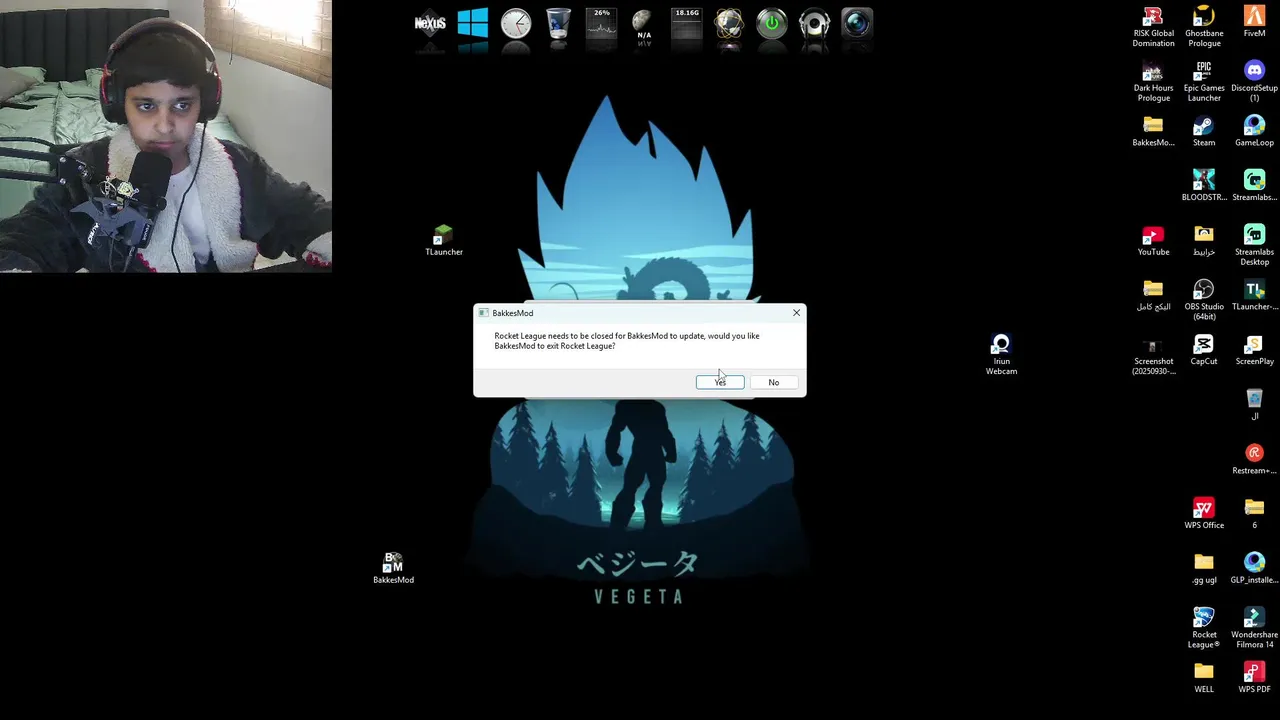Launch the CapCut shortcut
The image size is (1280, 720).
click(1204, 350)
